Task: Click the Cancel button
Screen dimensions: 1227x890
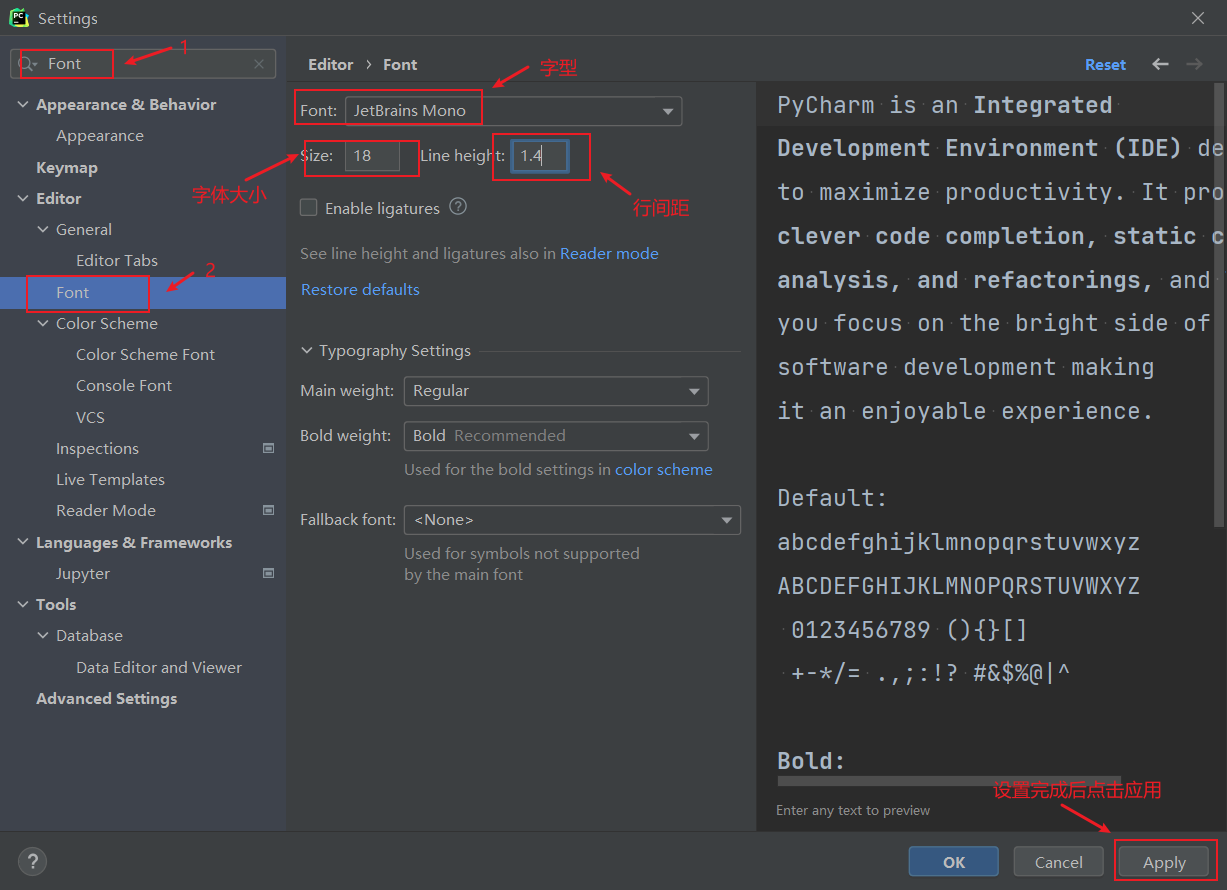Action: click(1058, 862)
